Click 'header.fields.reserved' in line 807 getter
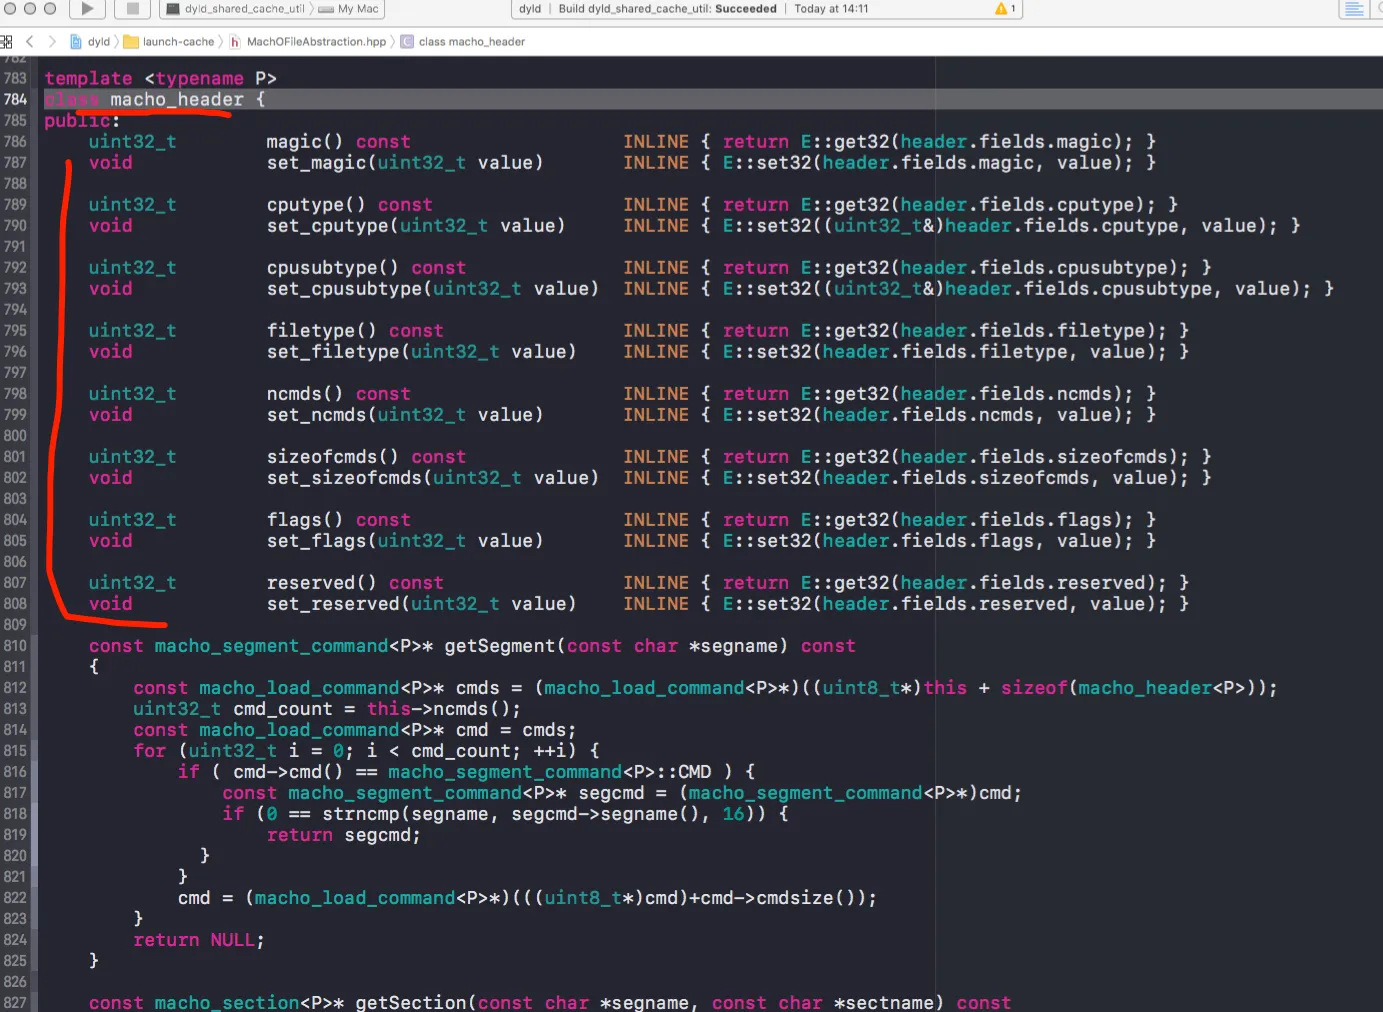Image resolution: width=1383 pixels, height=1012 pixels. [x=1023, y=582]
